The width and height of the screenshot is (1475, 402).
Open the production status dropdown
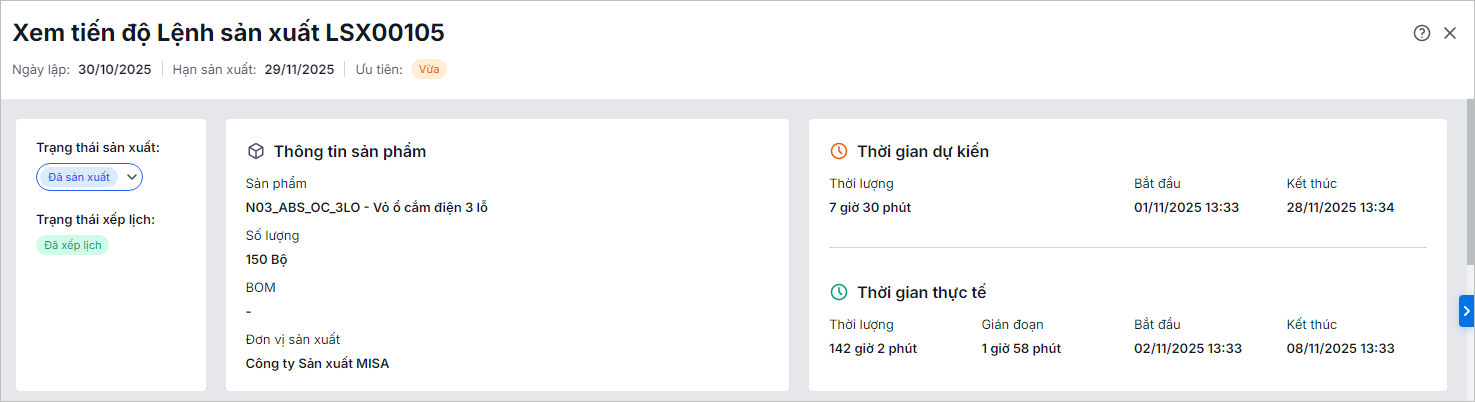(x=89, y=177)
